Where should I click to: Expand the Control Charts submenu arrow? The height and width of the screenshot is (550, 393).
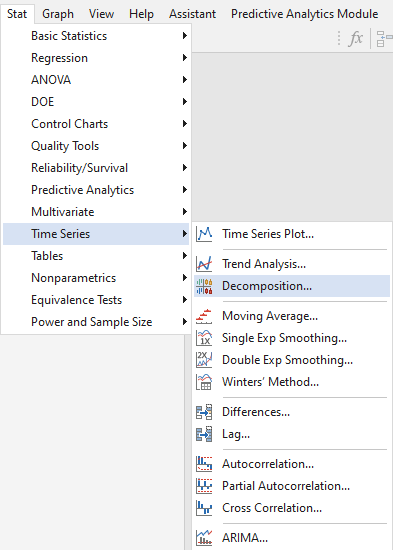[185, 124]
